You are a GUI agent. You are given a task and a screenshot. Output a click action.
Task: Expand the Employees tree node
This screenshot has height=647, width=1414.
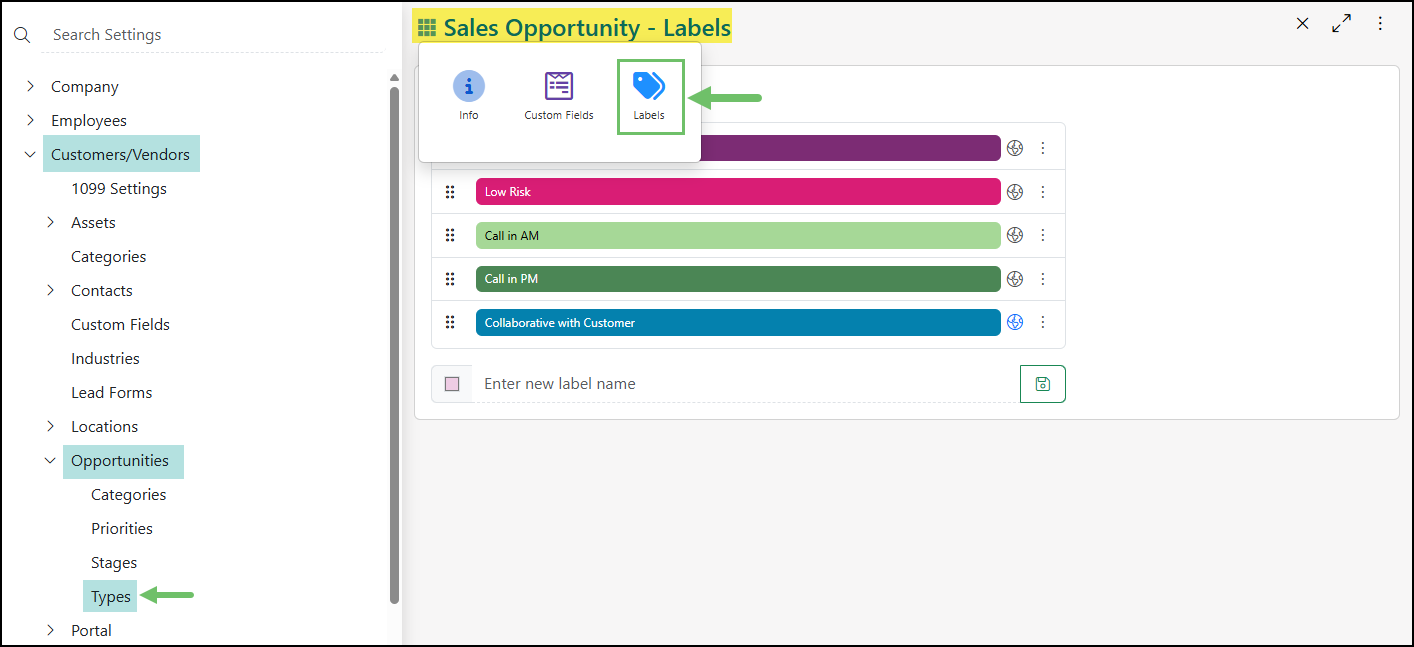point(30,121)
